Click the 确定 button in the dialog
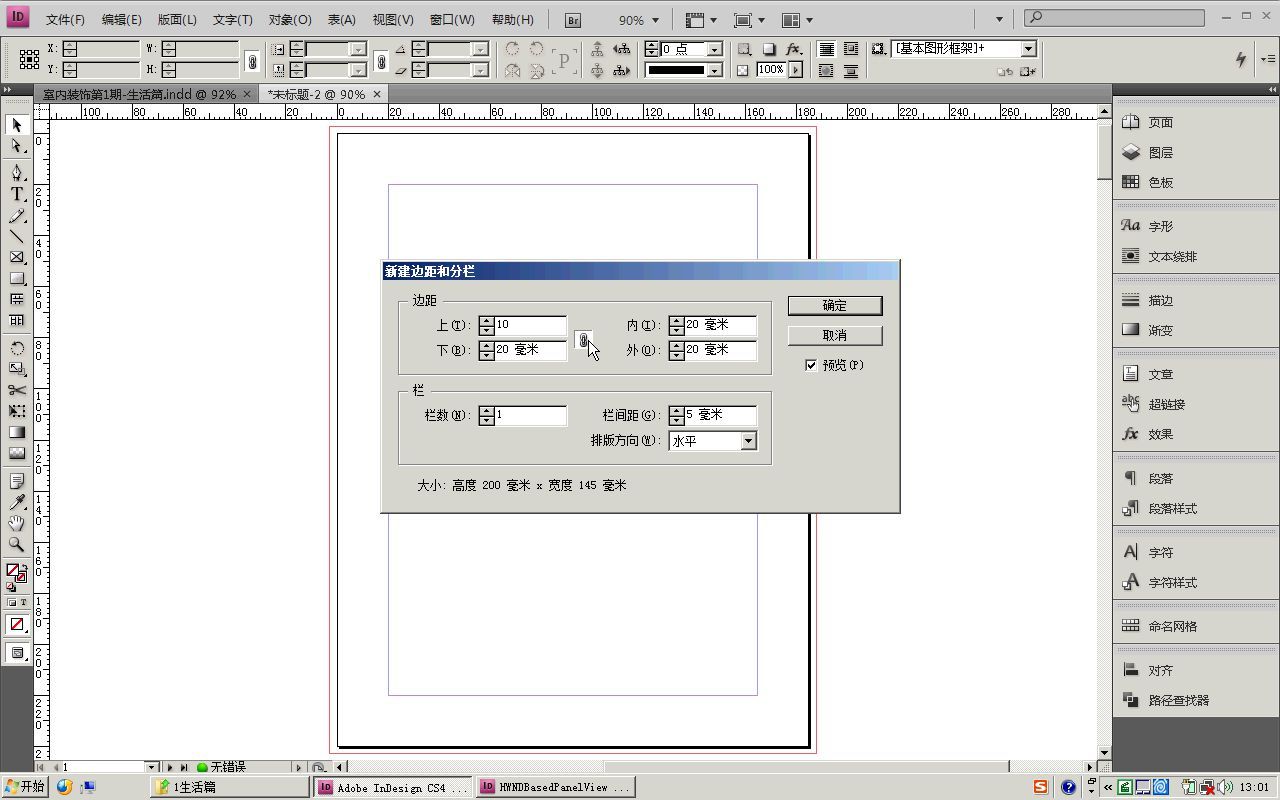Image resolution: width=1280 pixels, height=800 pixels. (x=834, y=305)
